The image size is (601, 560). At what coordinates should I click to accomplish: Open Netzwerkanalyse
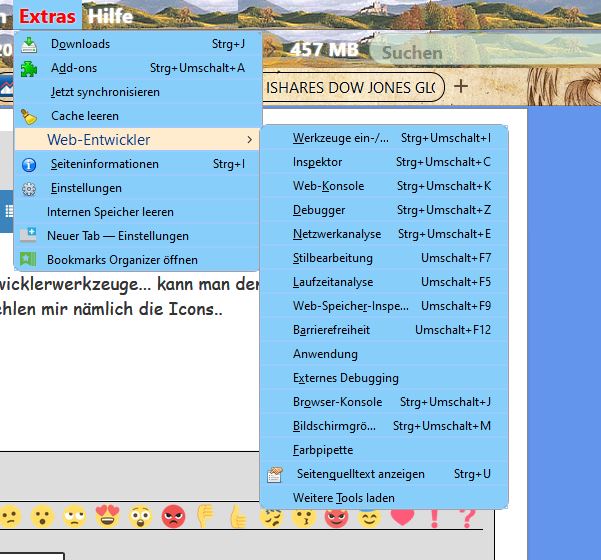click(x=384, y=234)
